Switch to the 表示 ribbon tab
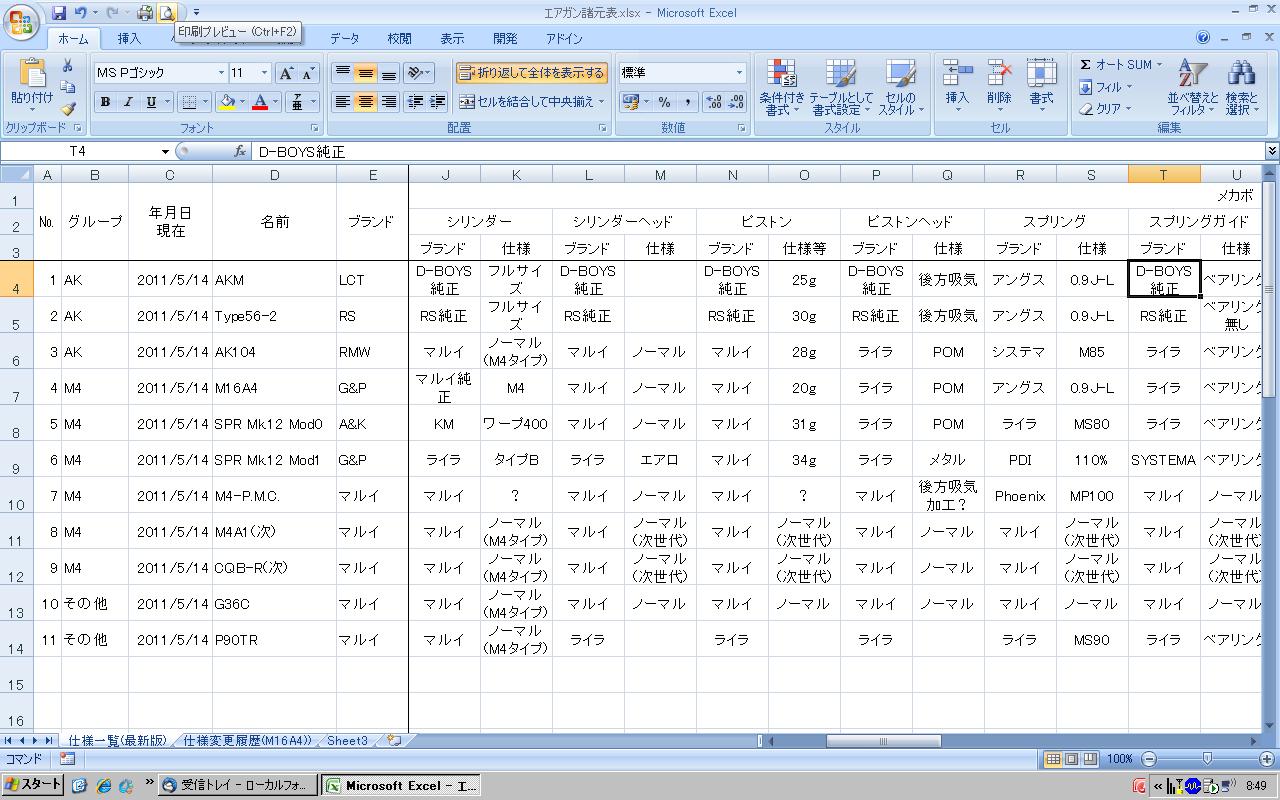This screenshot has width=1280, height=800. click(x=452, y=39)
